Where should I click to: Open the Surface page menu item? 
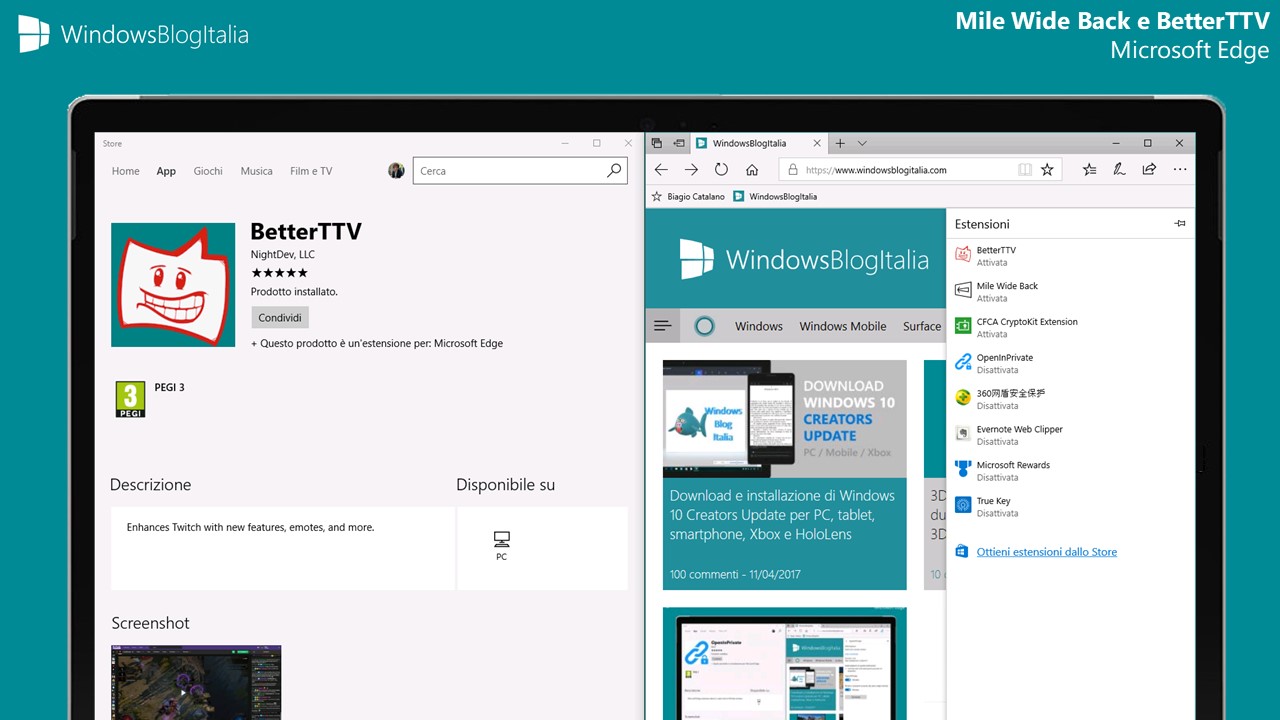point(922,326)
